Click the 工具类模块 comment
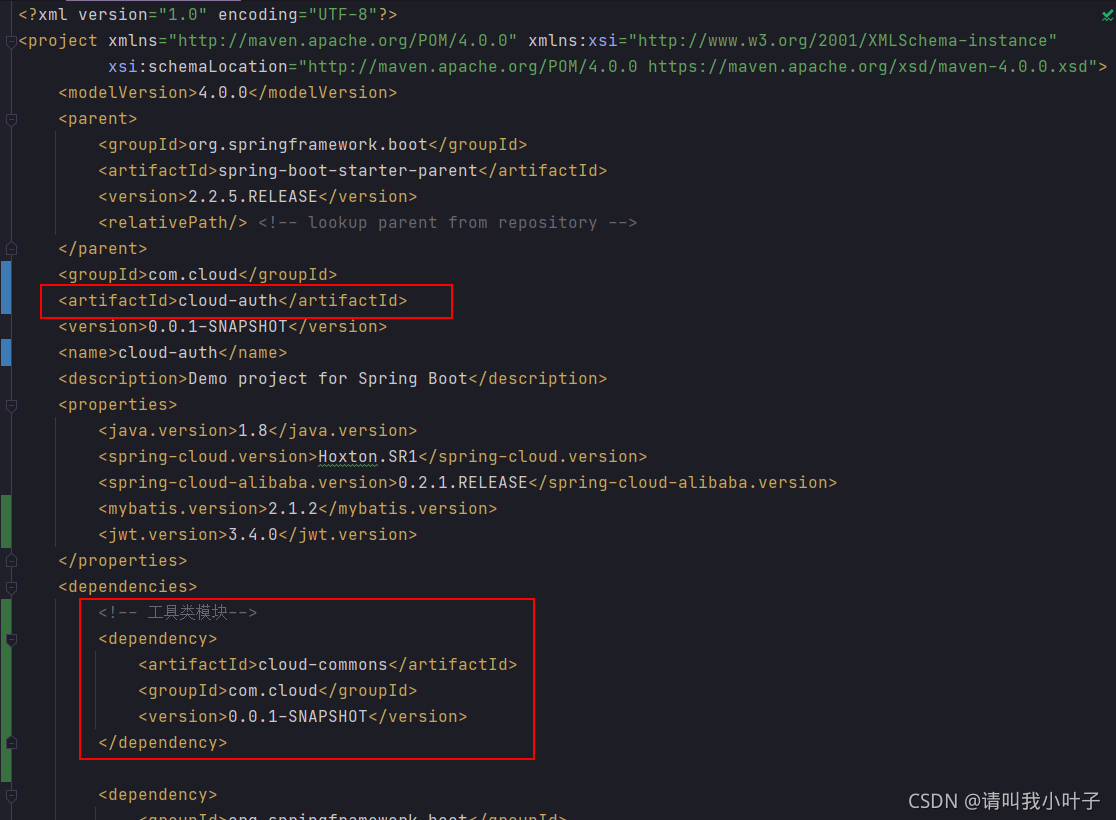This screenshot has height=820, width=1116. coord(178,612)
